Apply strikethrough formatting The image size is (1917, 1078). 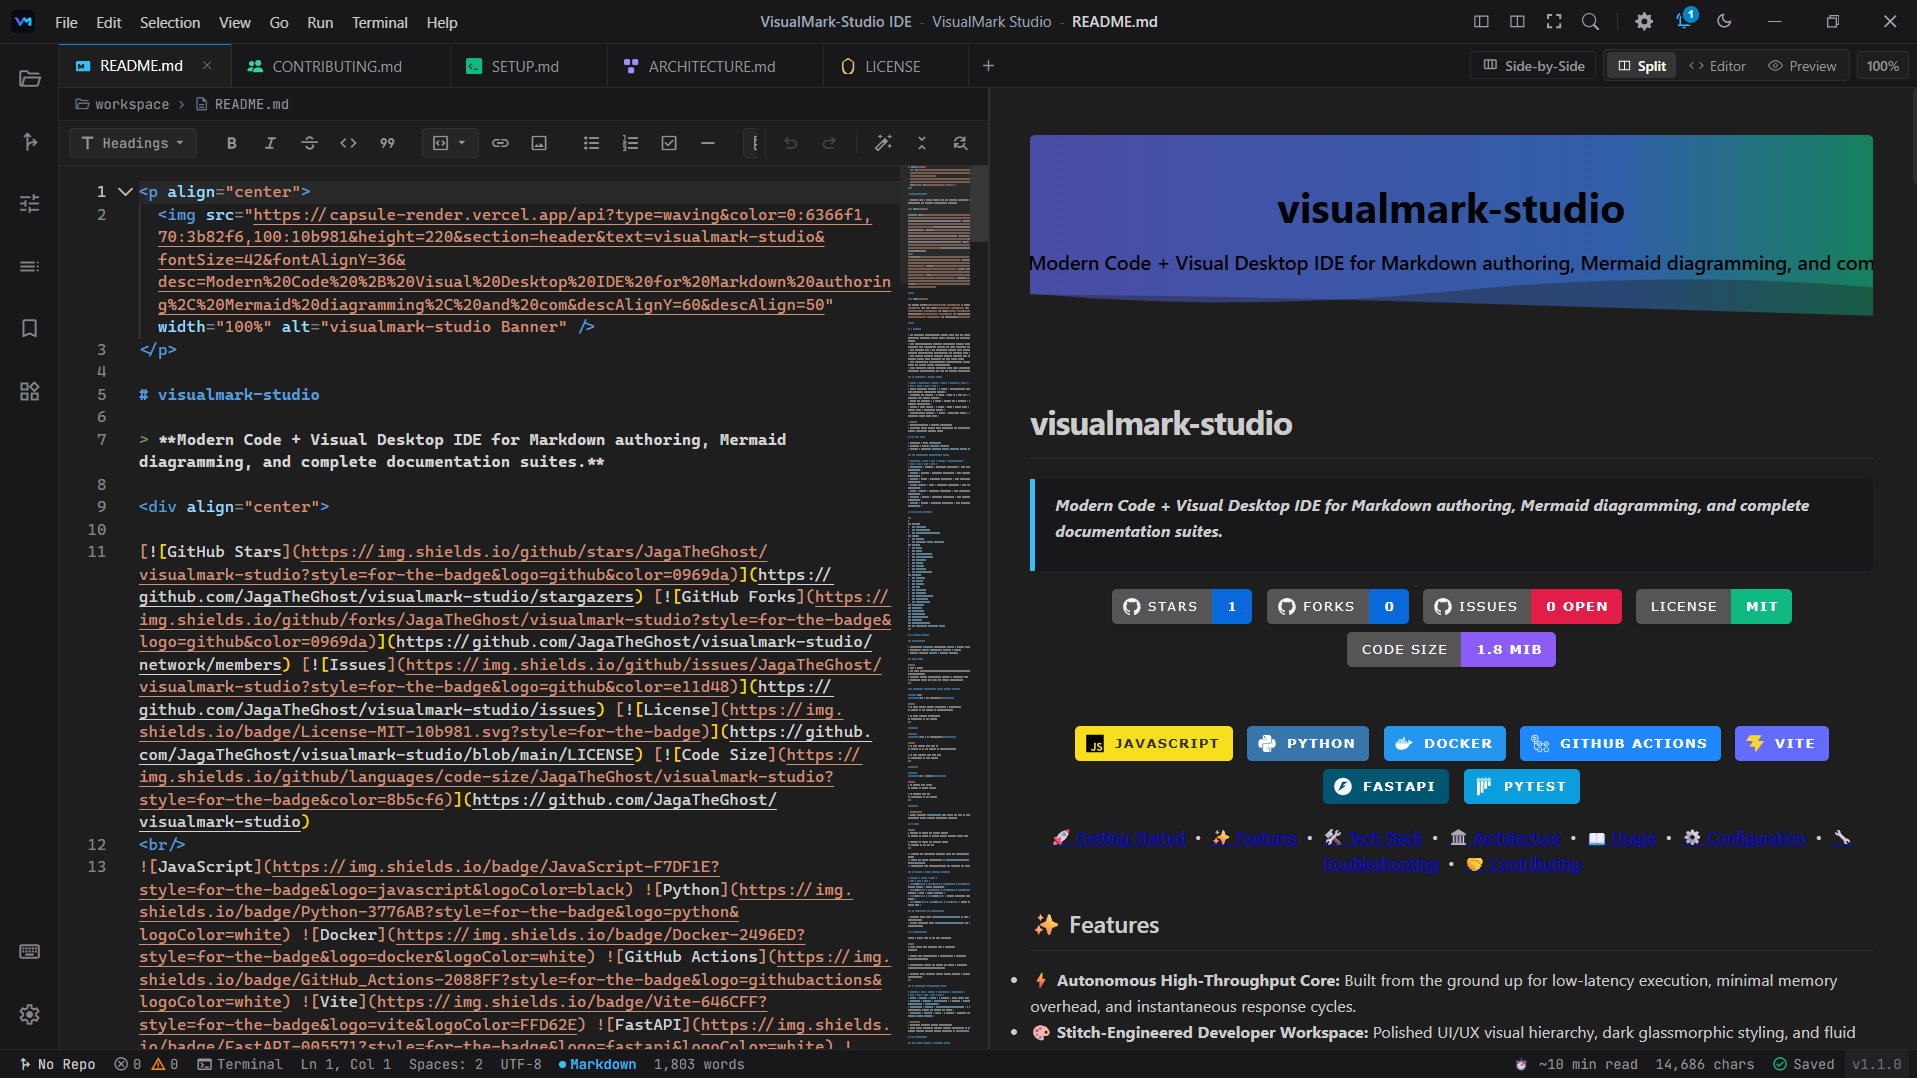309,143
